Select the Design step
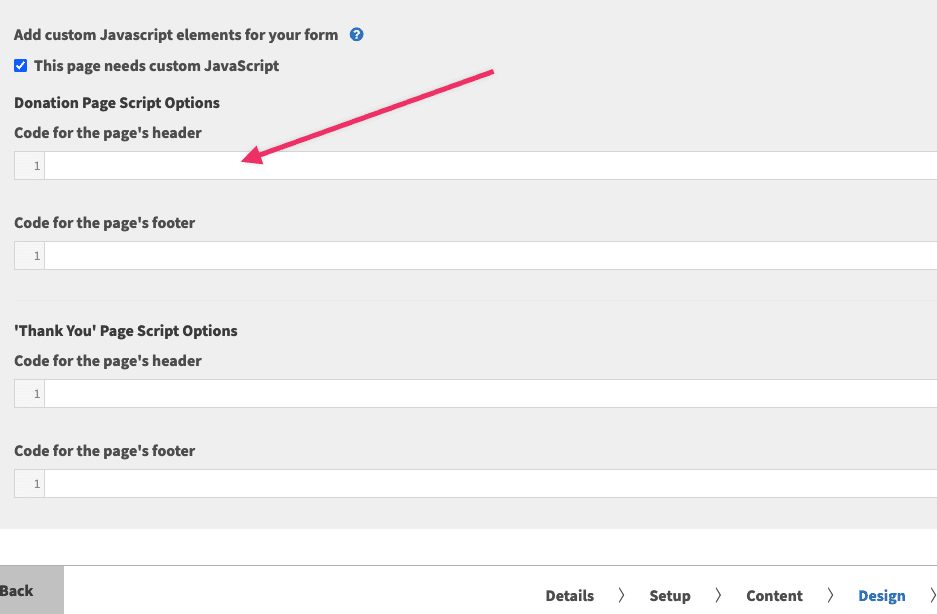The width and height of the screenshot is (937, 614). (x=881, y=596)
